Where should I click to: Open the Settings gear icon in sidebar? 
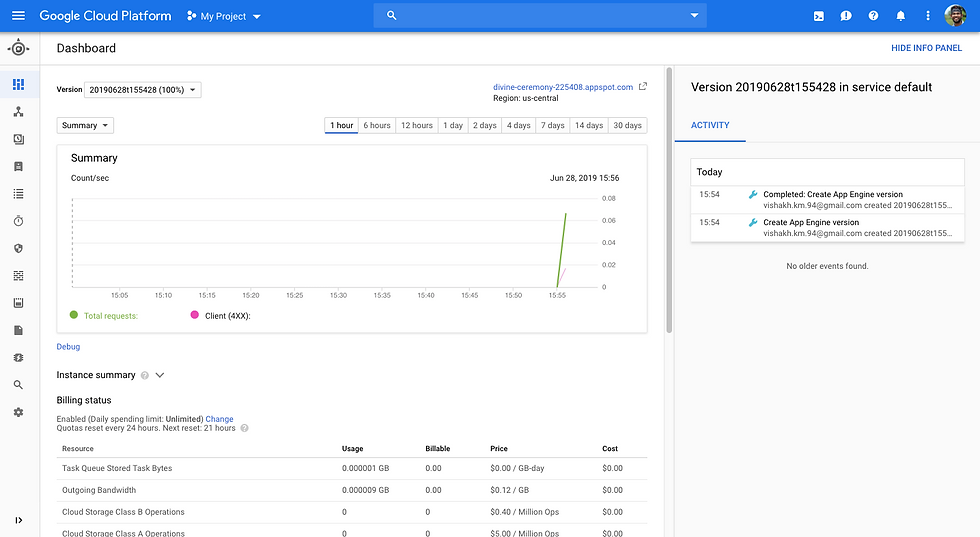[x=18, y=413]
